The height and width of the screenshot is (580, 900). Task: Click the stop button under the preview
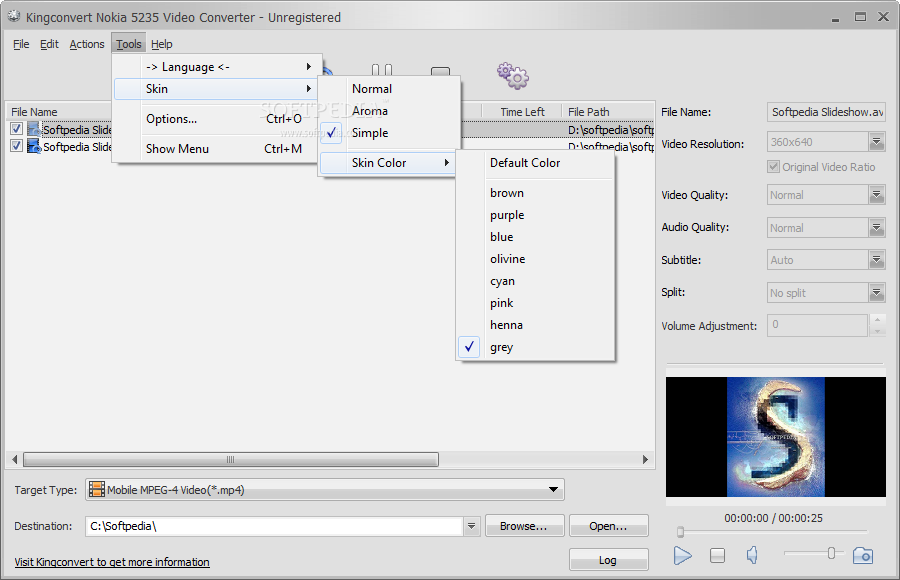(x=717, y=555)
